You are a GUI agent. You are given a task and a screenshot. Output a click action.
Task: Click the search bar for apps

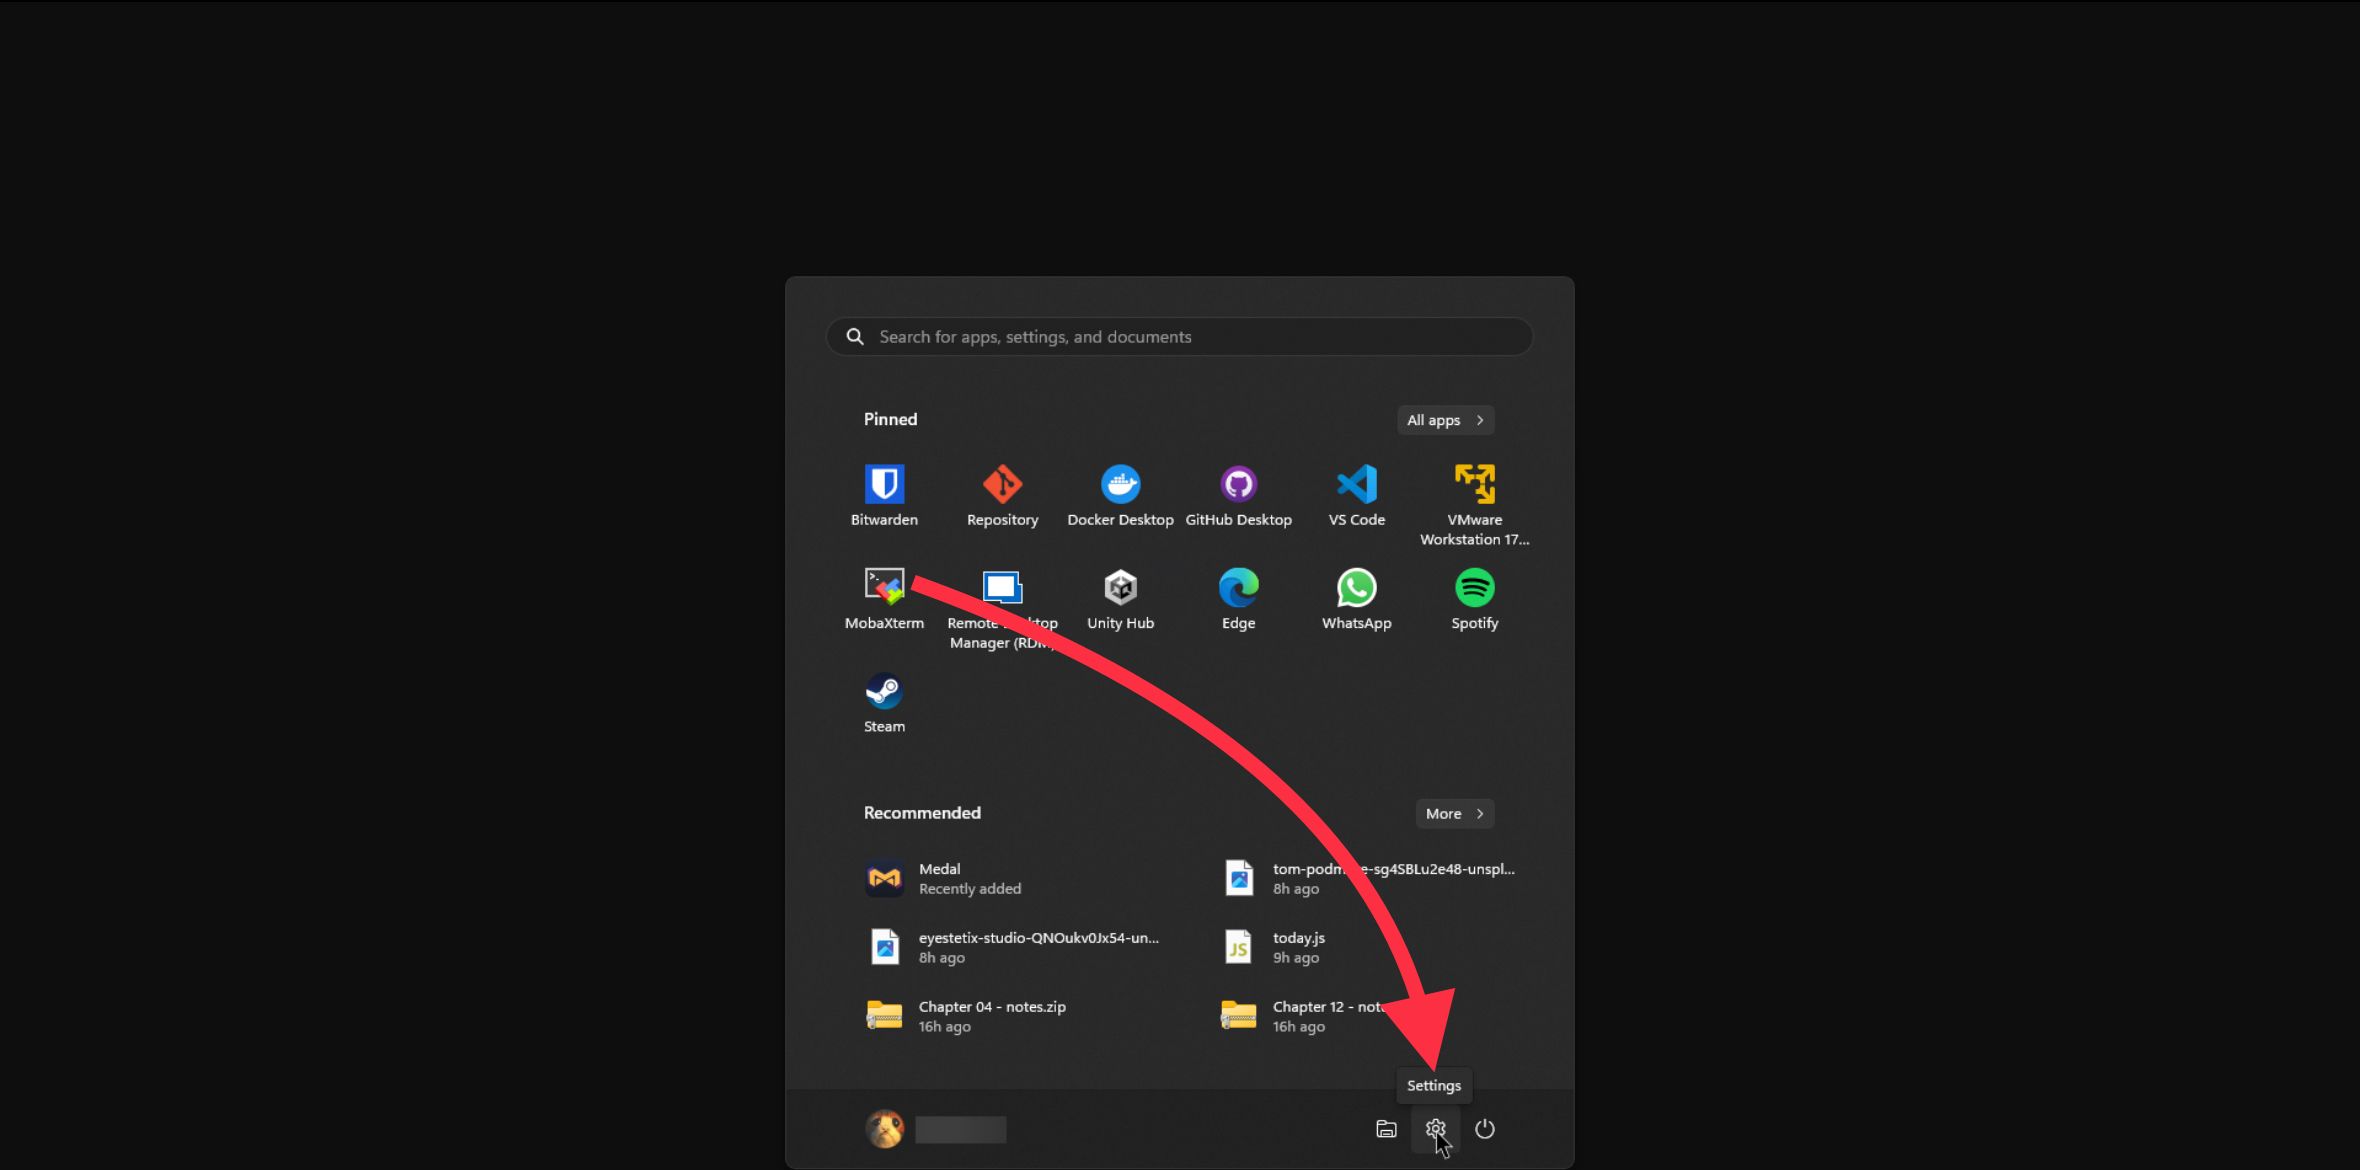1178,336
